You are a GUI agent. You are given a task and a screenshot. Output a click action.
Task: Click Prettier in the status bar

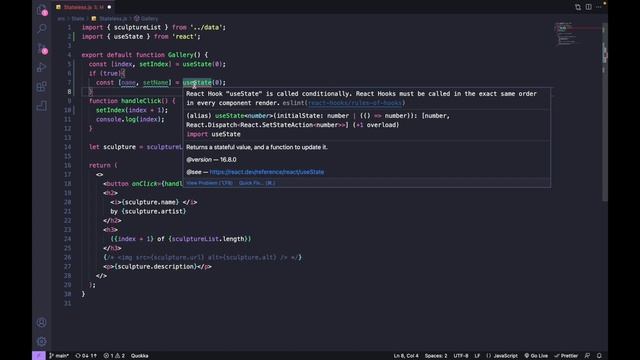566,356
